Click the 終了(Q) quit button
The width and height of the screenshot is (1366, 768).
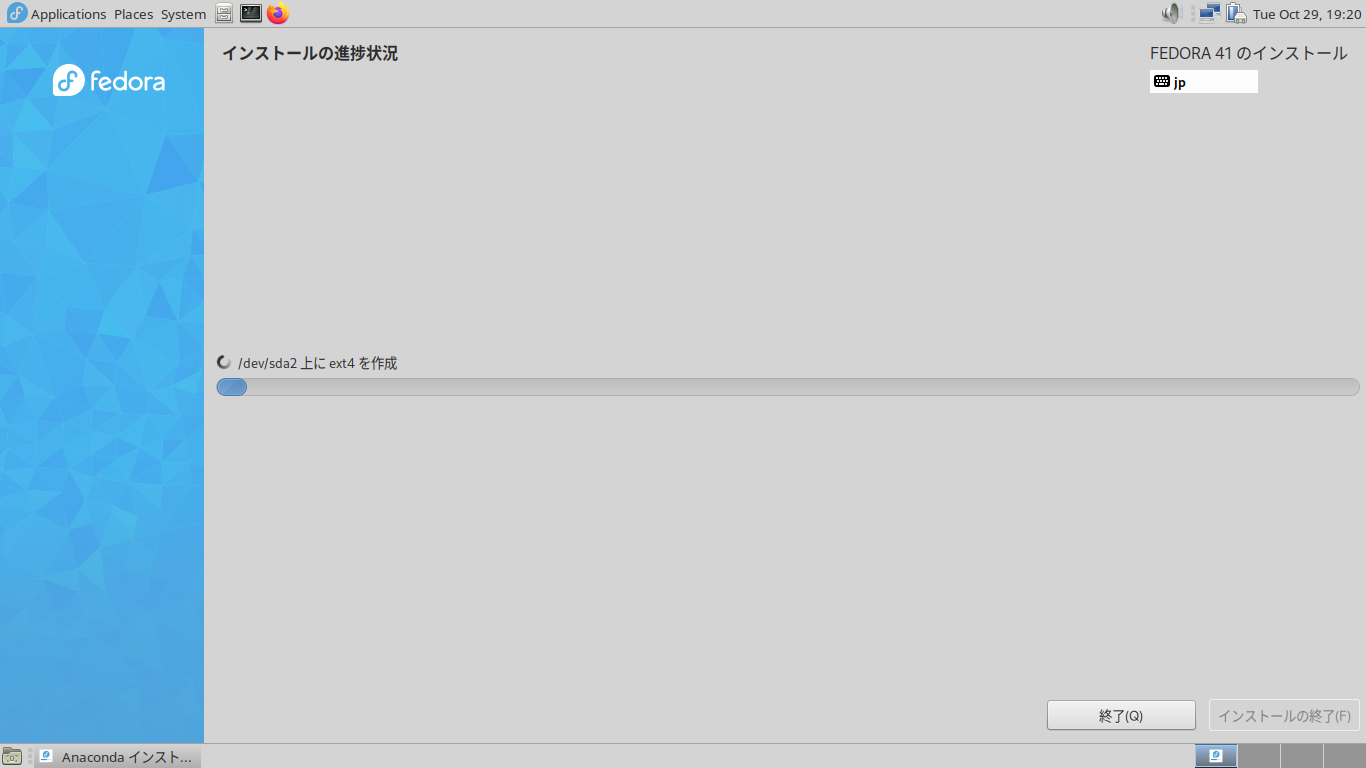tap(1121, 716)
